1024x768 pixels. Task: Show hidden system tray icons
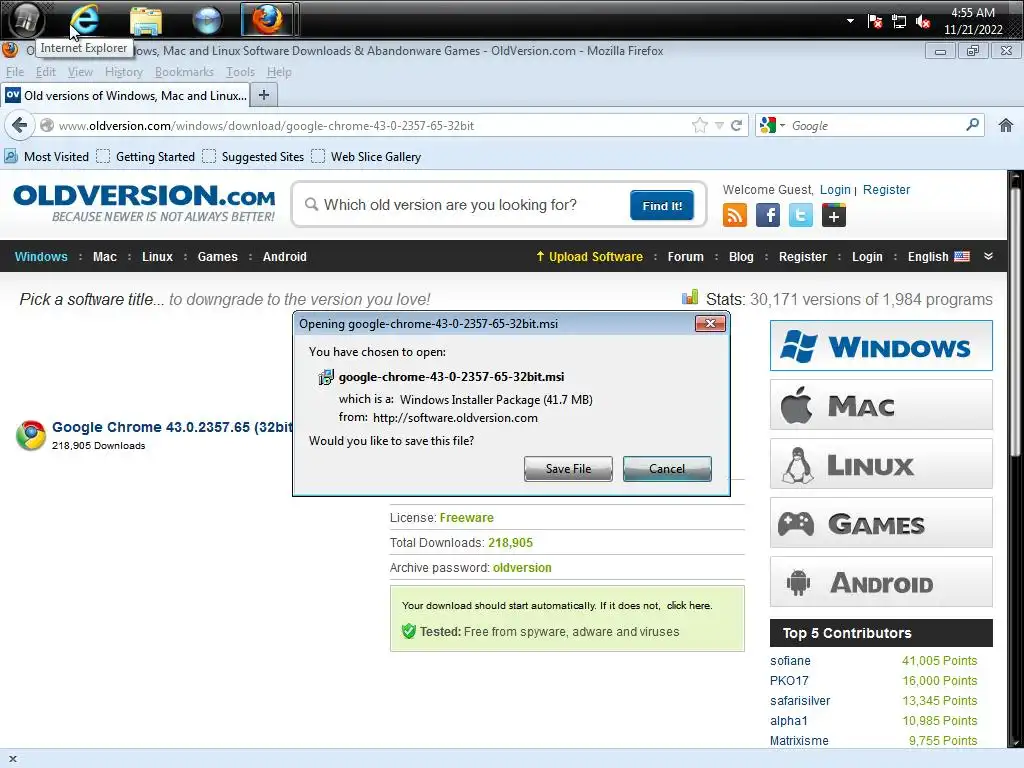pyautogui.click(x=850, y=21)
